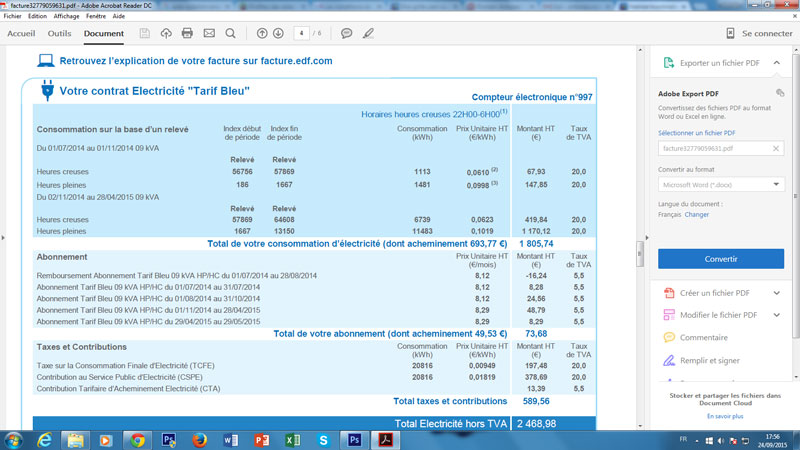800x450 pixels.
Task: Open the Edition menu
Action: pyautogui.click(x=37, y=16)
